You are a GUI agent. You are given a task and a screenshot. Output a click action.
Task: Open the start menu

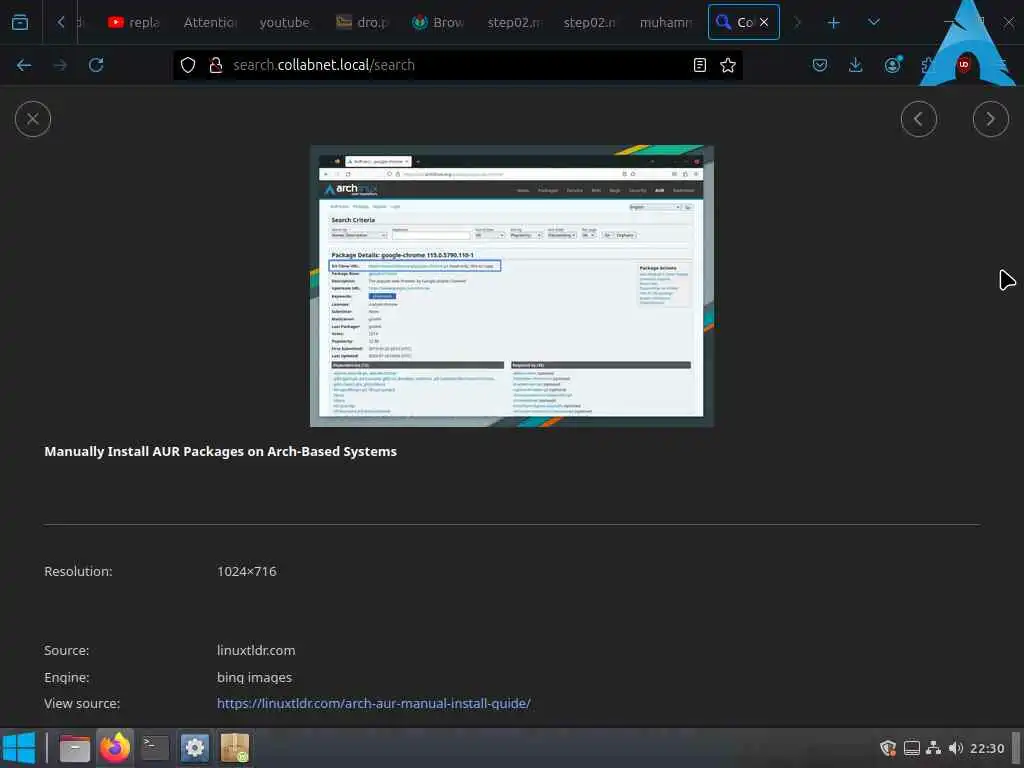pos(19,748)
